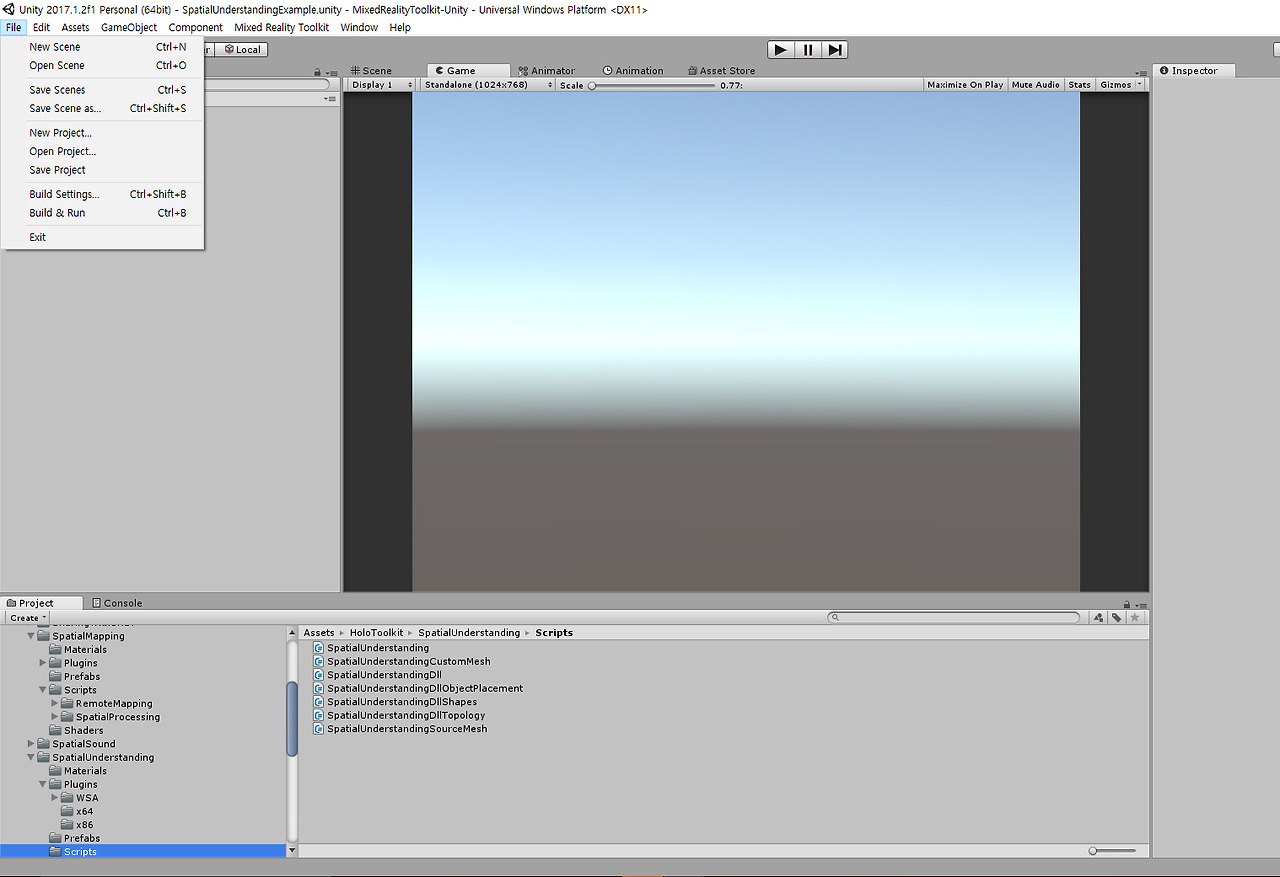Open the Standalone (1024x768) resolution dropdown
This screenshot has width=1280, height=877.
tap(487, 85)
